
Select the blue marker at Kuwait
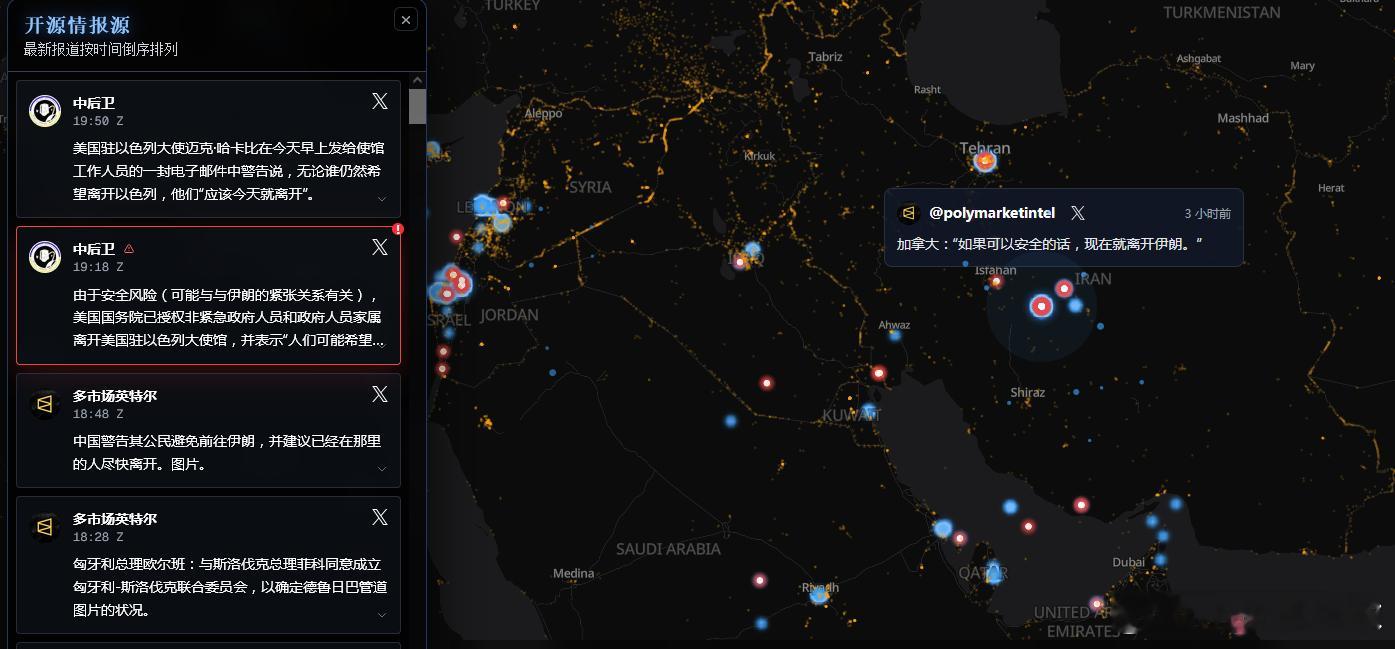tap(870, 410)
